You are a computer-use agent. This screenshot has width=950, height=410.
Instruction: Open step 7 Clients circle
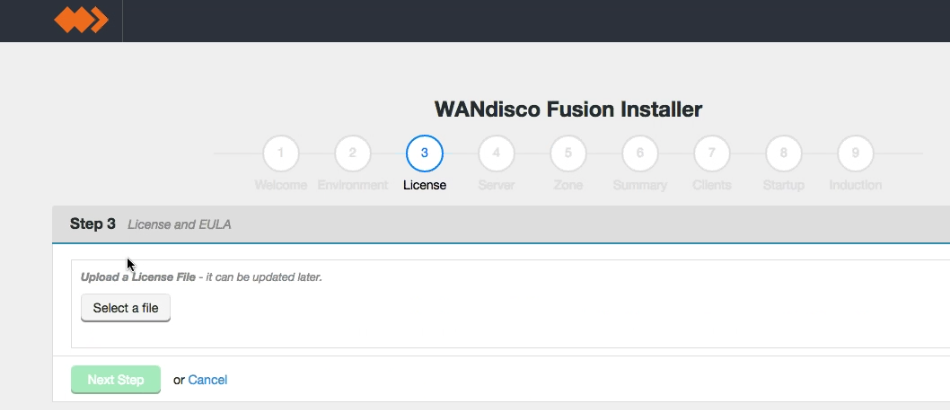coord(712,153)
